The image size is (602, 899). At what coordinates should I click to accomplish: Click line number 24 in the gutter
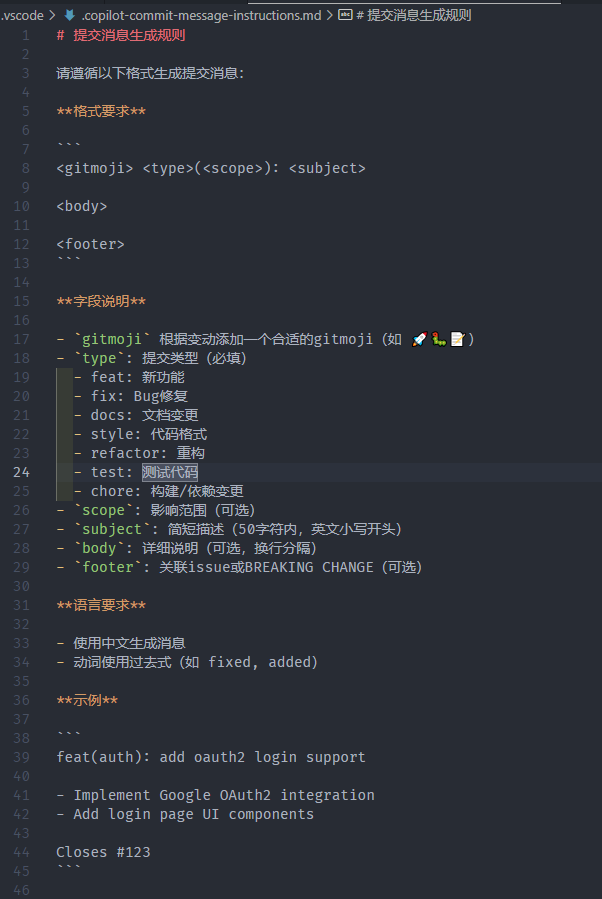pos(21,472)
